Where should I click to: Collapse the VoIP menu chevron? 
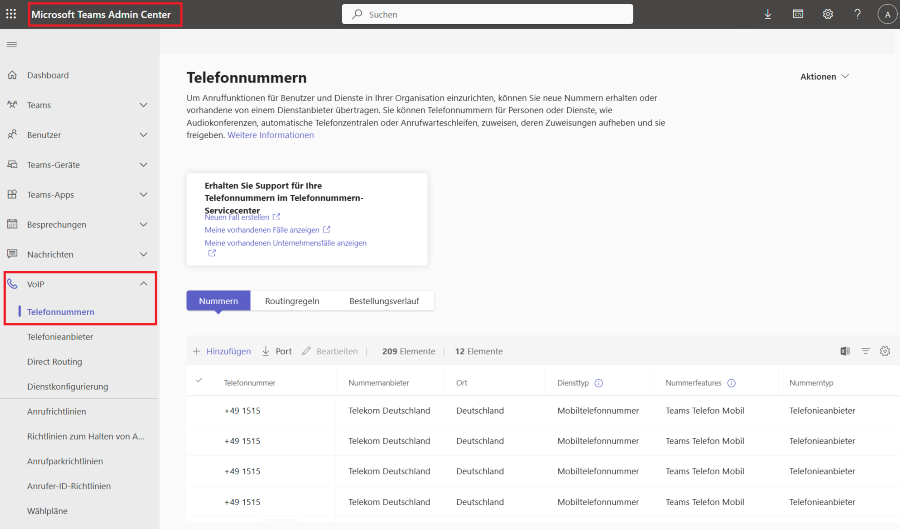[143, 283]
